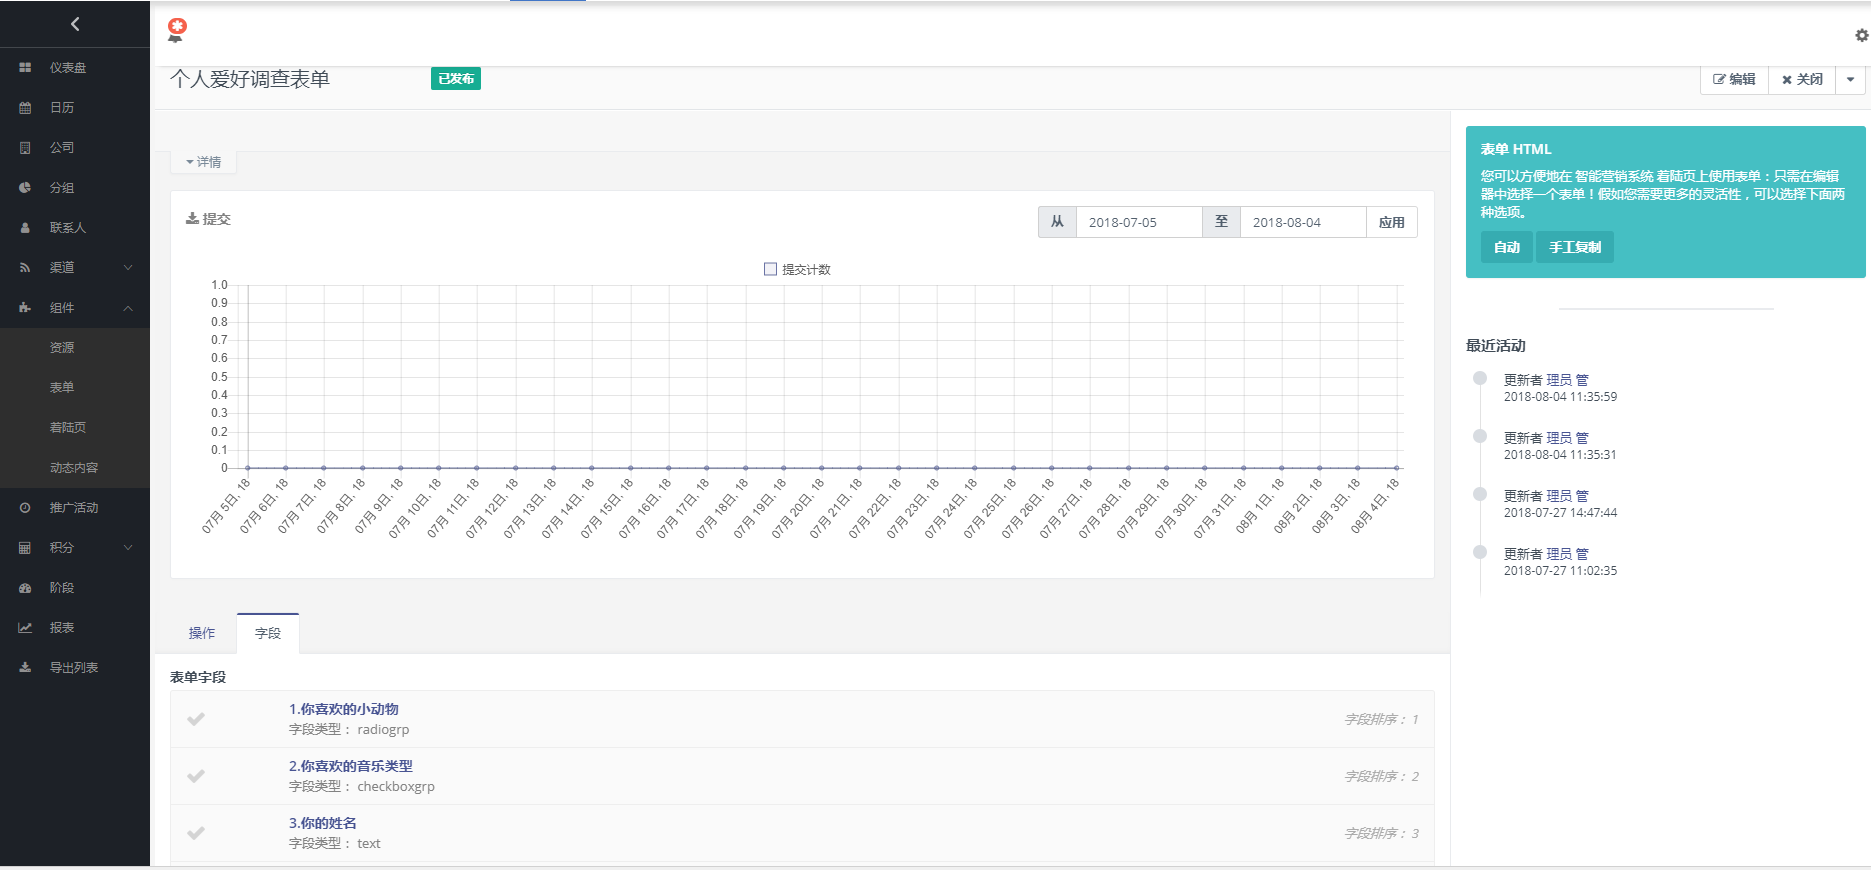Image resolution: width=1871 pixels, height=870 pixels.
Task: Click the 编辑 button
Action: click(x=1734, y=79)
